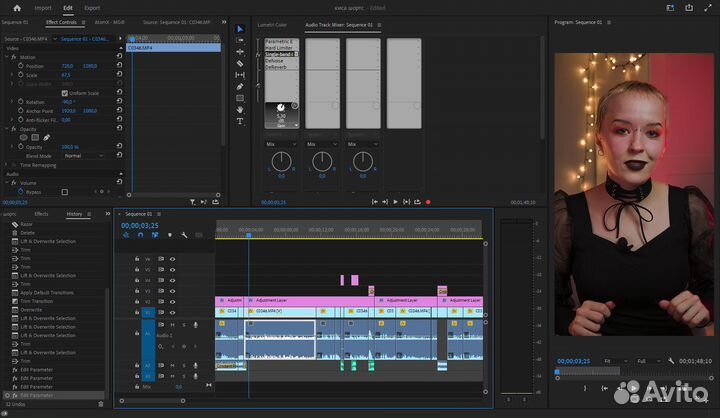Open the Fit zoom level dropdown
Viewport: 720px width, 418px height.
pyautogui.click(x=615, y=360)
